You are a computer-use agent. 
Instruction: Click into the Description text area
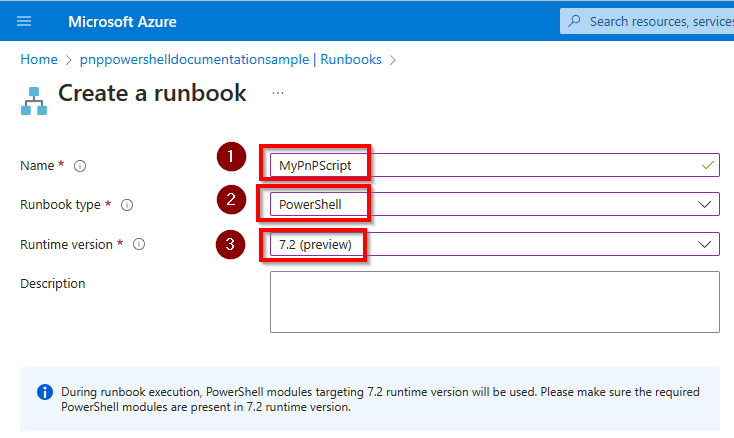tap(495, 302)
